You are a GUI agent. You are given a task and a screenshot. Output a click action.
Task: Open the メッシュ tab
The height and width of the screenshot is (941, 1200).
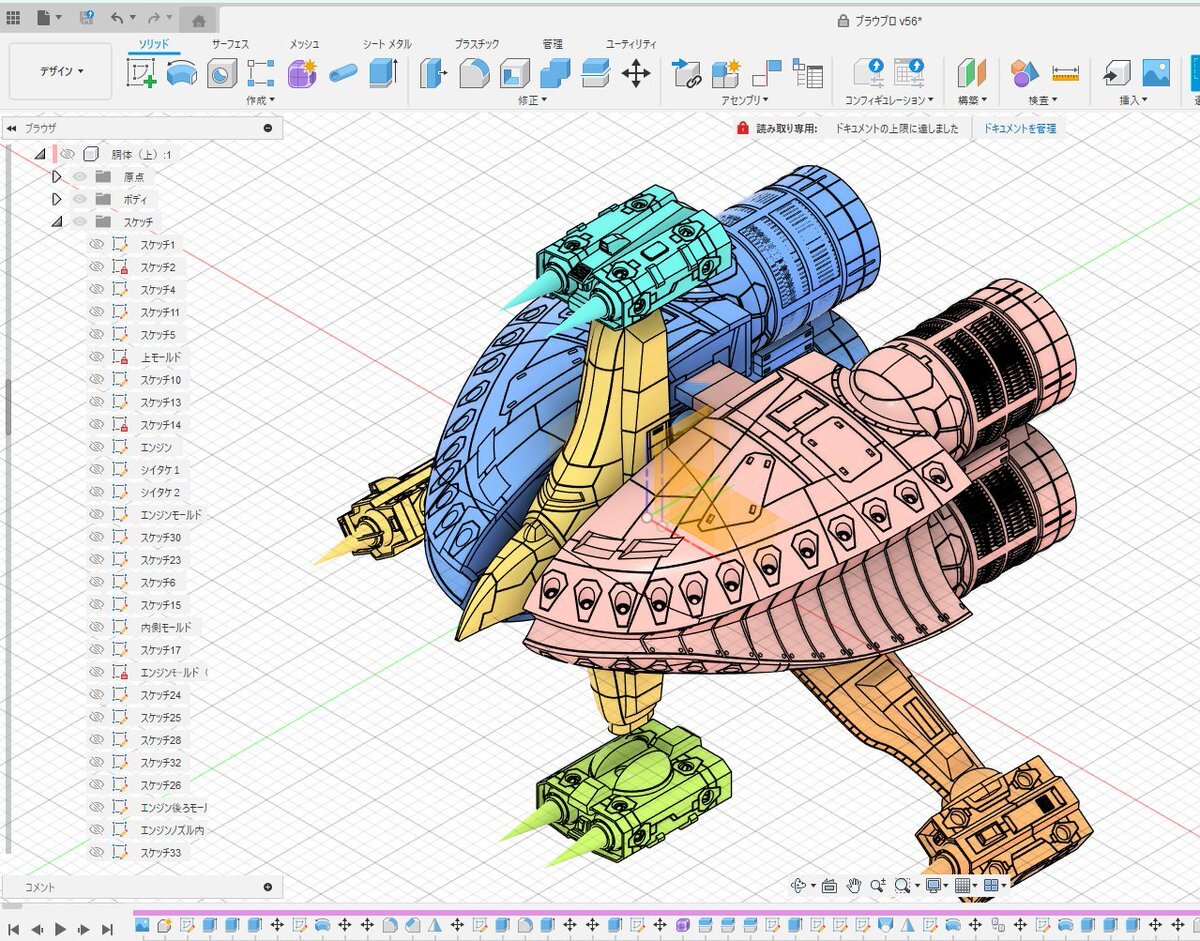304,44
